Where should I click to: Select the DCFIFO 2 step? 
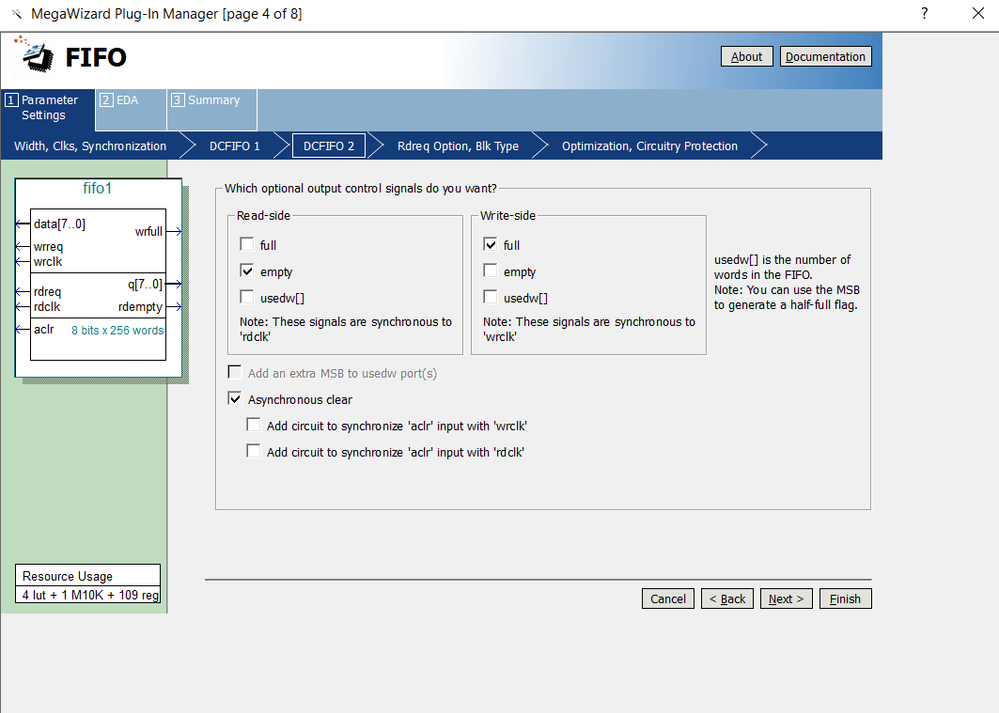click(329, 146)
